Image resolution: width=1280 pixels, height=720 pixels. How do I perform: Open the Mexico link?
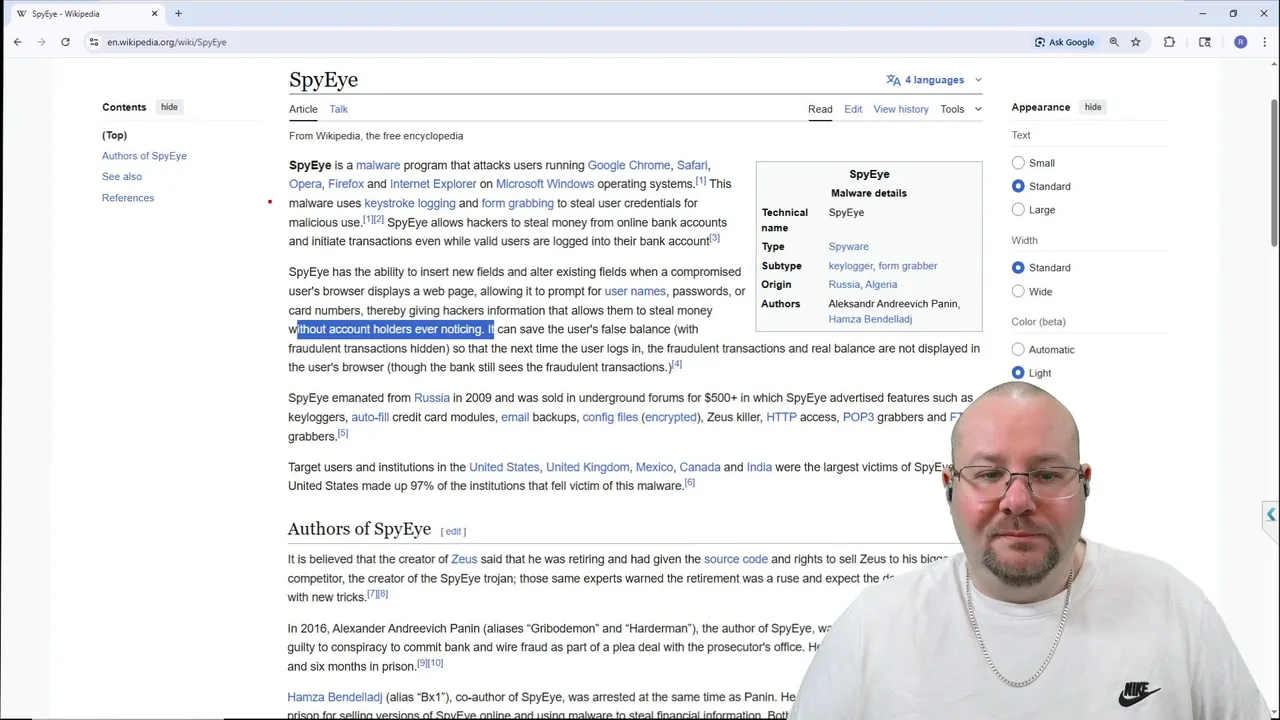[x=654, y=467]
